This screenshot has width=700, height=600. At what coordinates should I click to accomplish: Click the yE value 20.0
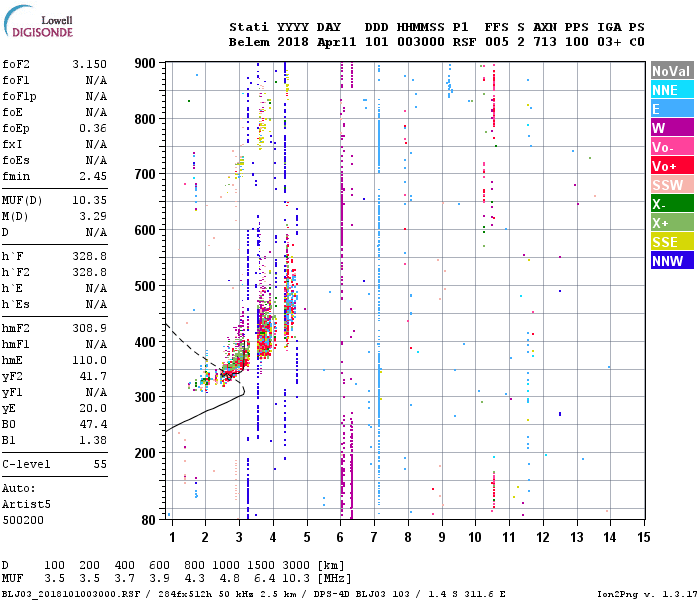93,408
